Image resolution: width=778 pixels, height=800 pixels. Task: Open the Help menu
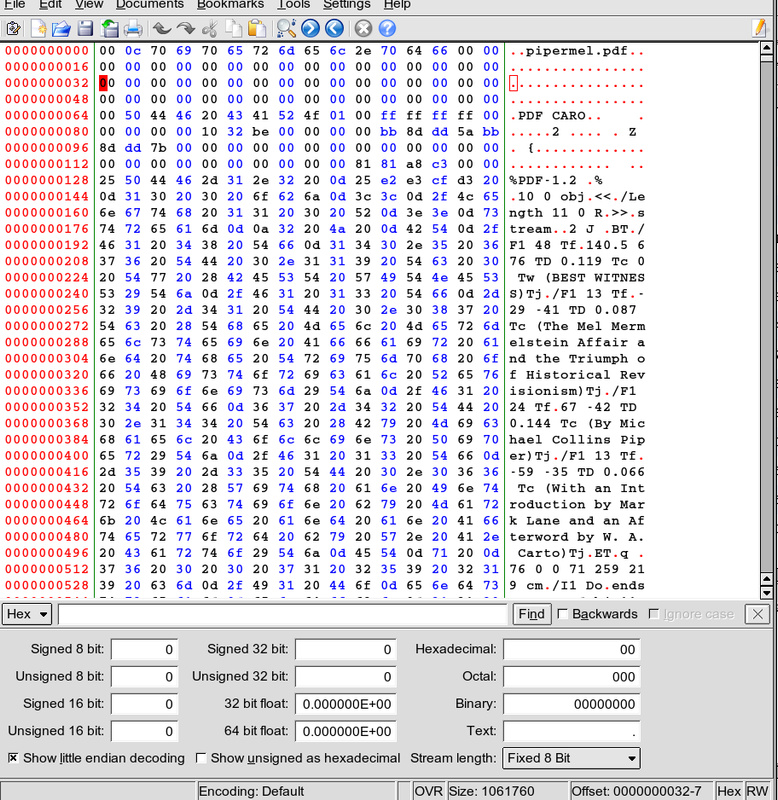[x=397, y=4]
